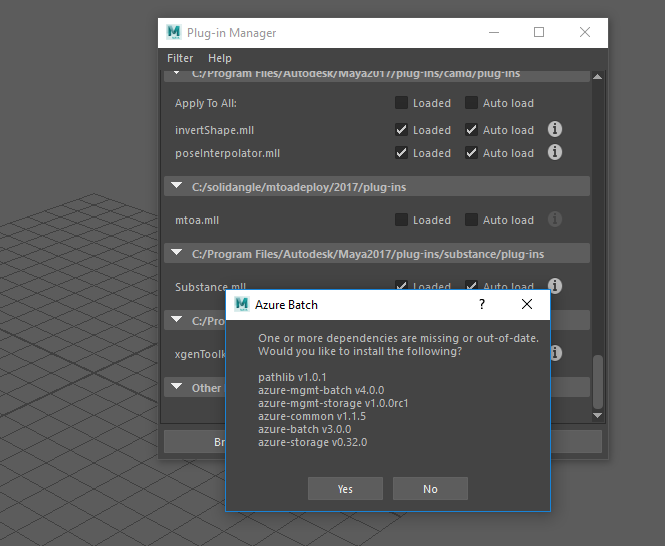
Task: Toggle Apply To All Loaded checkbox
Action: click(x=401, y=103)
